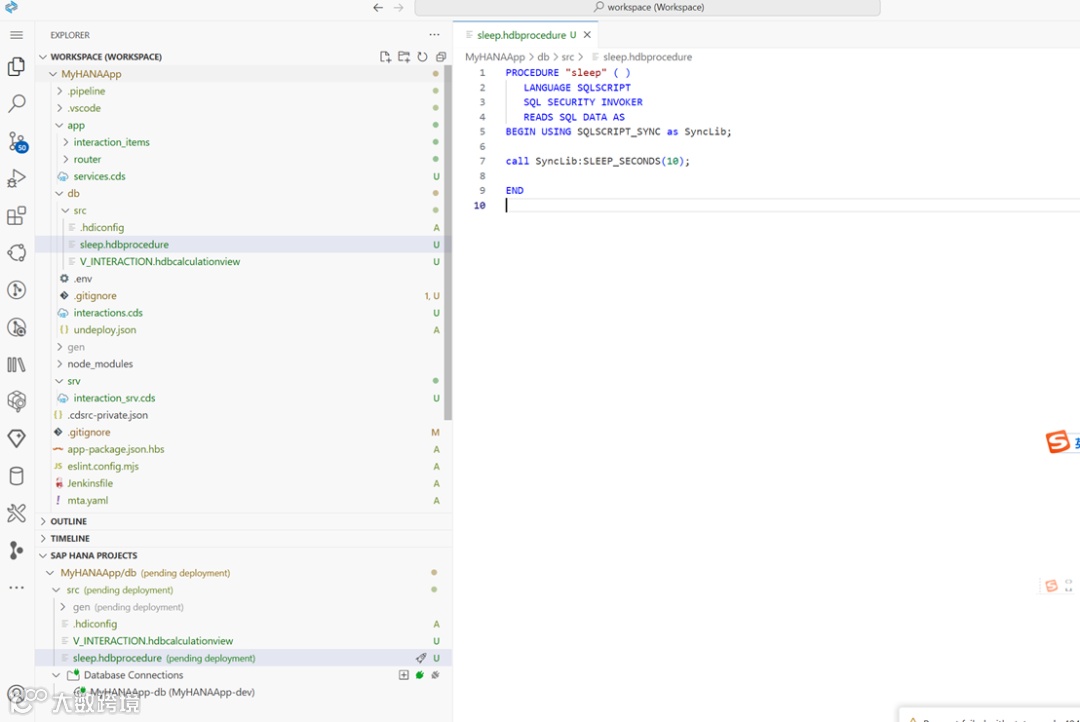Collapse all folders in Explorer
This screenshot has width=1080, height=722.
coord(441,57)
